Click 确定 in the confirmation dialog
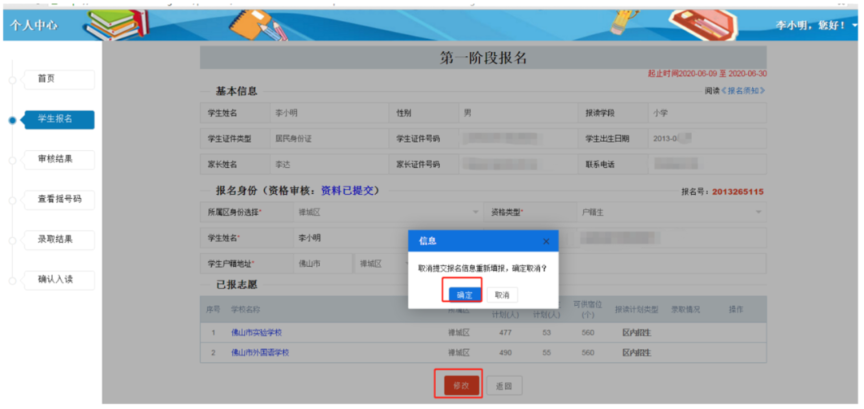The height and width of the screenshot is (409, 864). 464,295
